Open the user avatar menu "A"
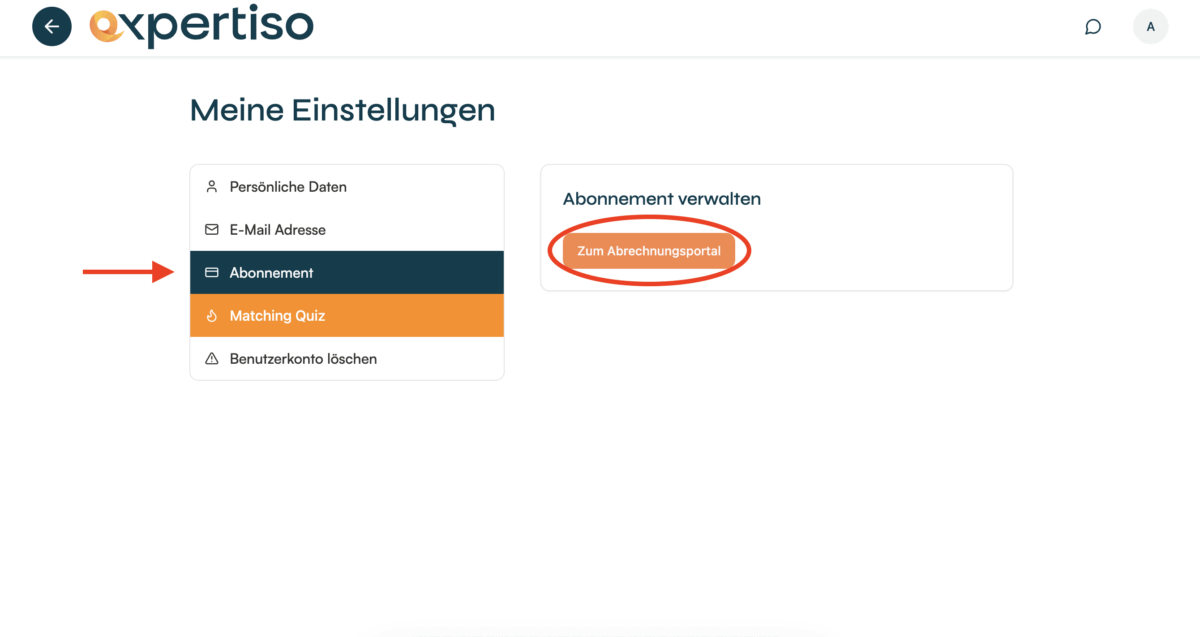This screenshot has width=1200, height=637. pos(1150,27)
